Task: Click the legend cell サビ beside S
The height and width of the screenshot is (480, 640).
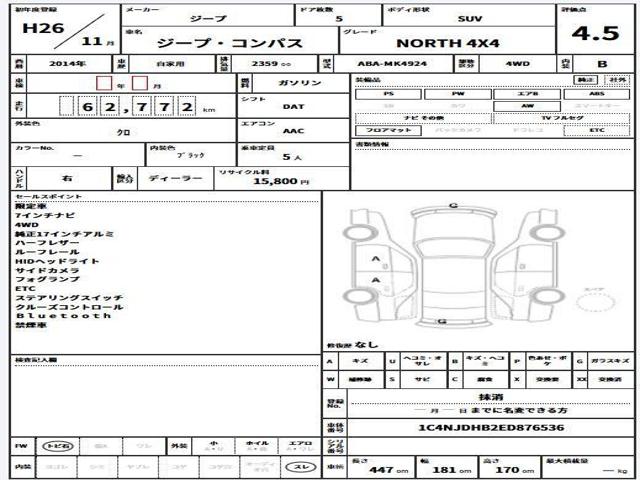Action: pos(422,380)
